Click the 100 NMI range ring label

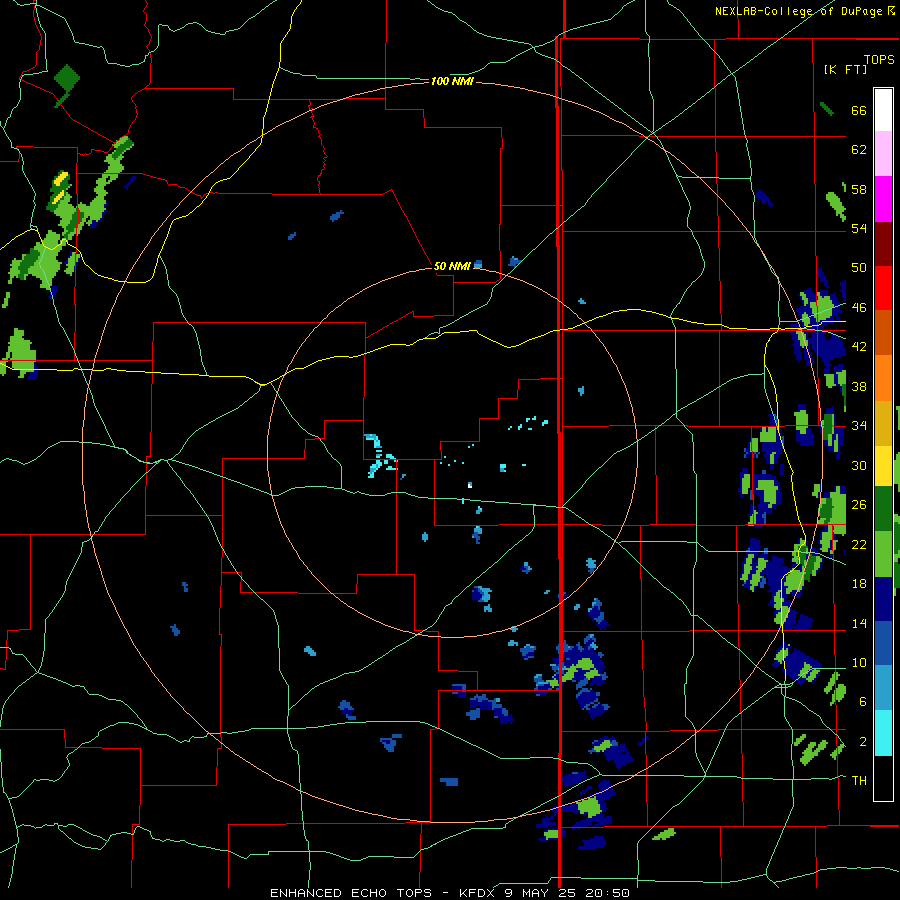point(452,82)
